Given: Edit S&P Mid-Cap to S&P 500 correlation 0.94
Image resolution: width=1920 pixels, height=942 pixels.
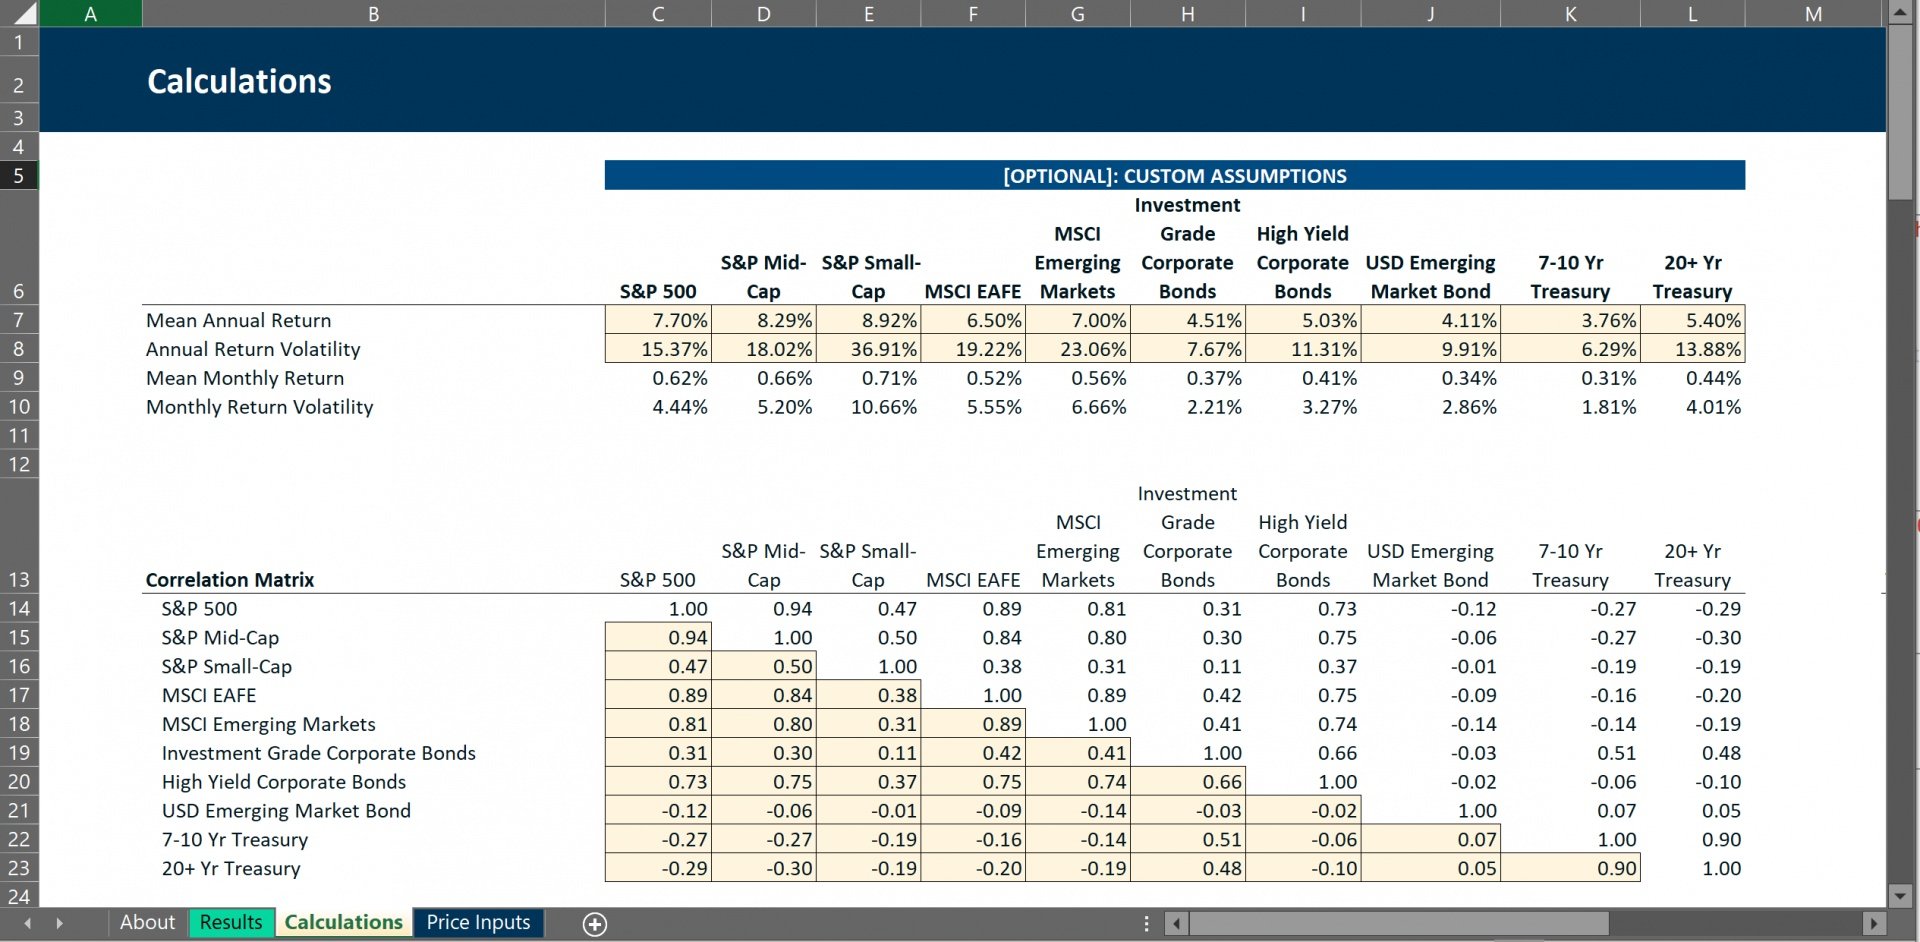Looking at the screenshot, I should pyautogui.click(x=658, y=637).
